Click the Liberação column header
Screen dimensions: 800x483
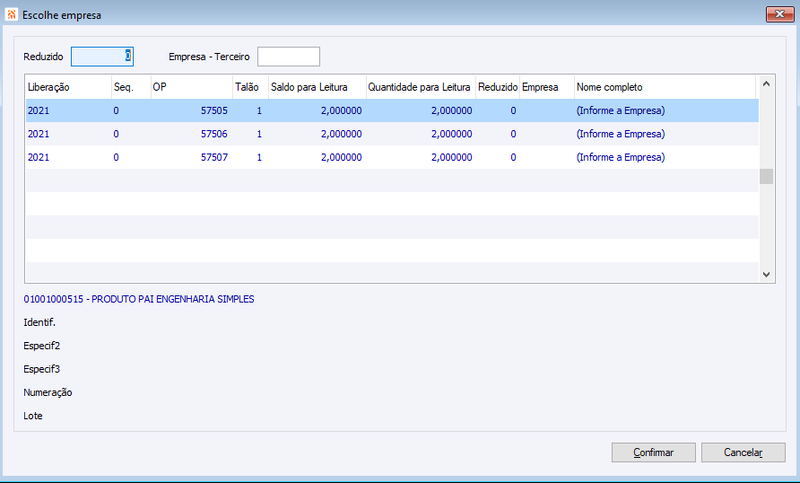tap(68, 87)
